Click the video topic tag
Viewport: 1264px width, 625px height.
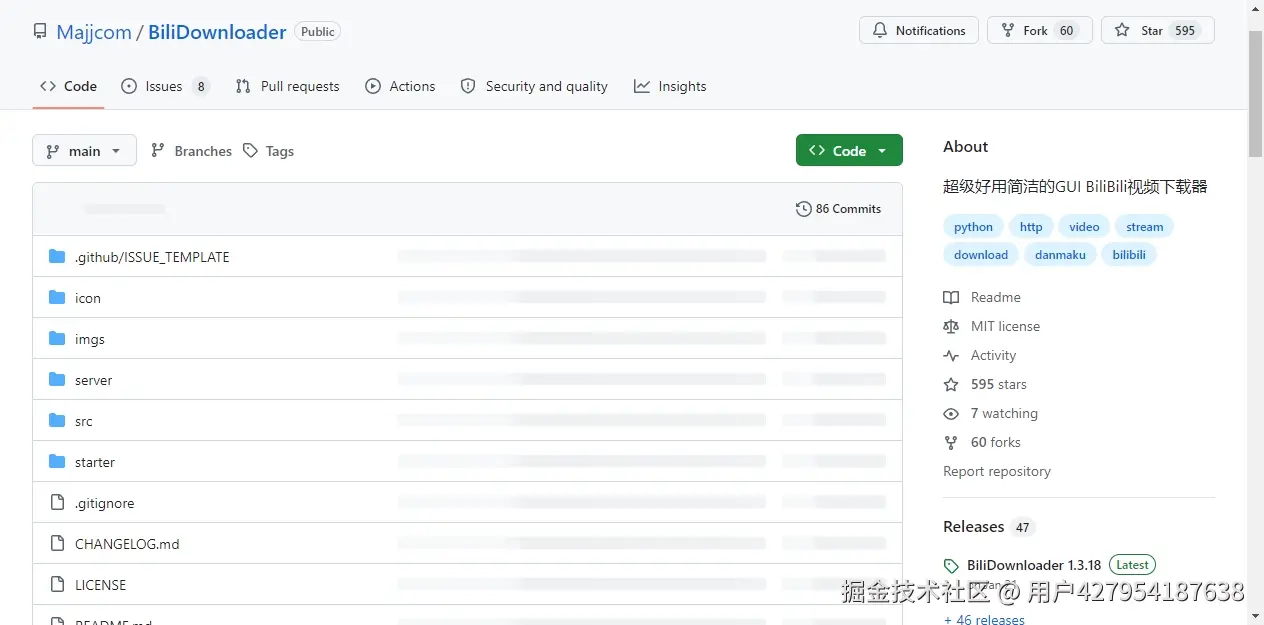pyautogui.click(x=1084, y=227)
